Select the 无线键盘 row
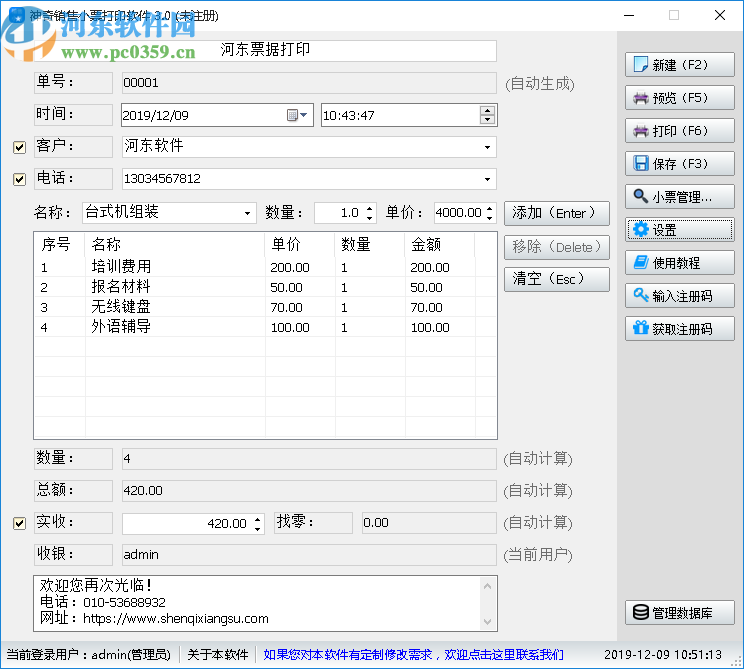 [265, 307]
